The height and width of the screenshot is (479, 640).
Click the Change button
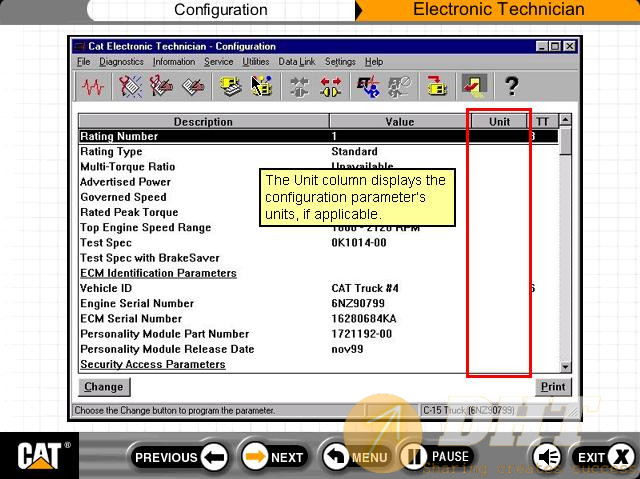click(x=104, y=387)
